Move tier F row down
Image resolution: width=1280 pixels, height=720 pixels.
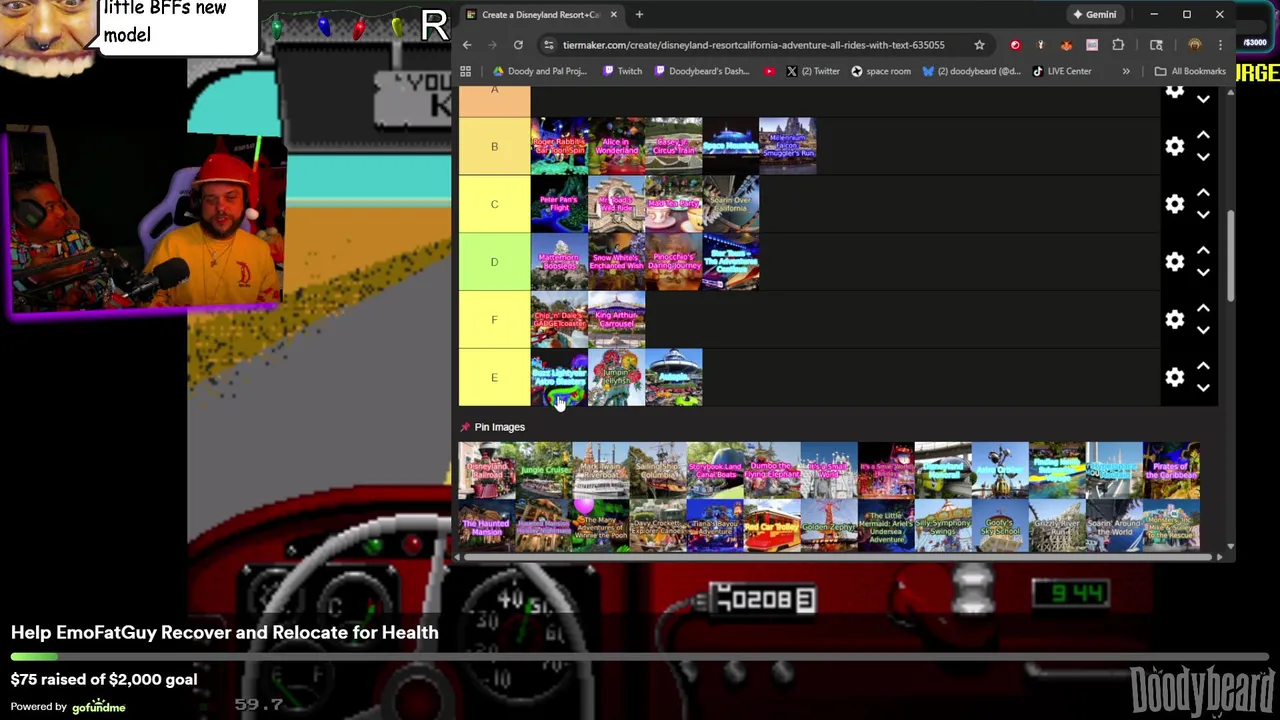click(1203, 330)
